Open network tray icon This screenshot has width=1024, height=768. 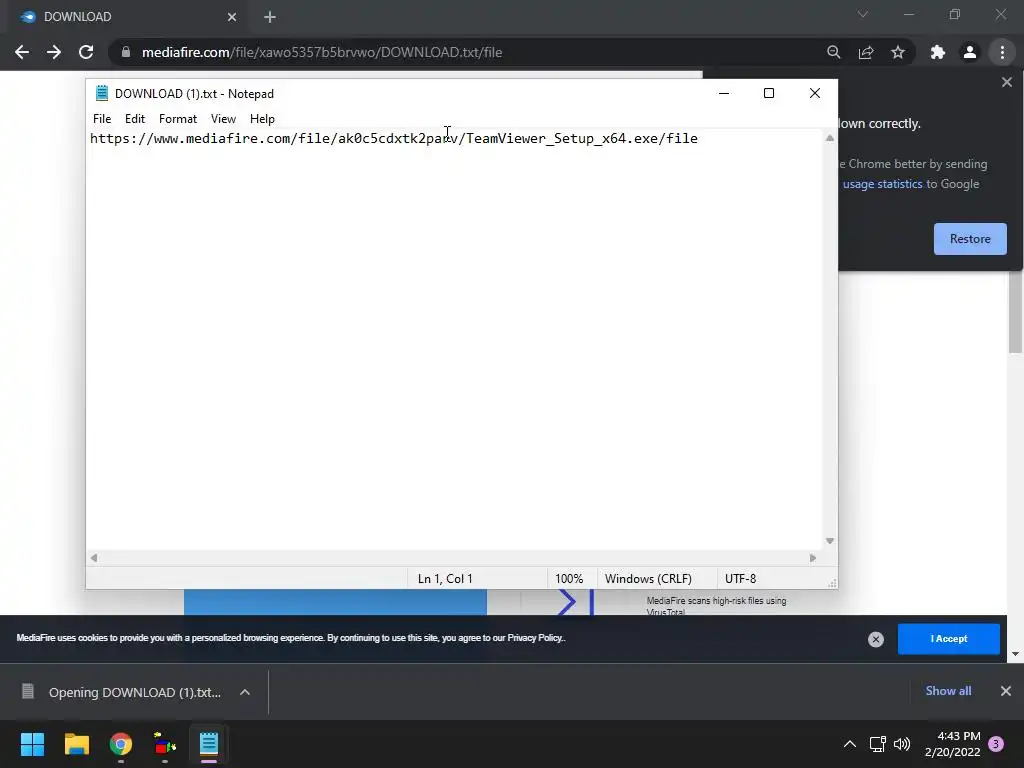[x=877, y=744]
